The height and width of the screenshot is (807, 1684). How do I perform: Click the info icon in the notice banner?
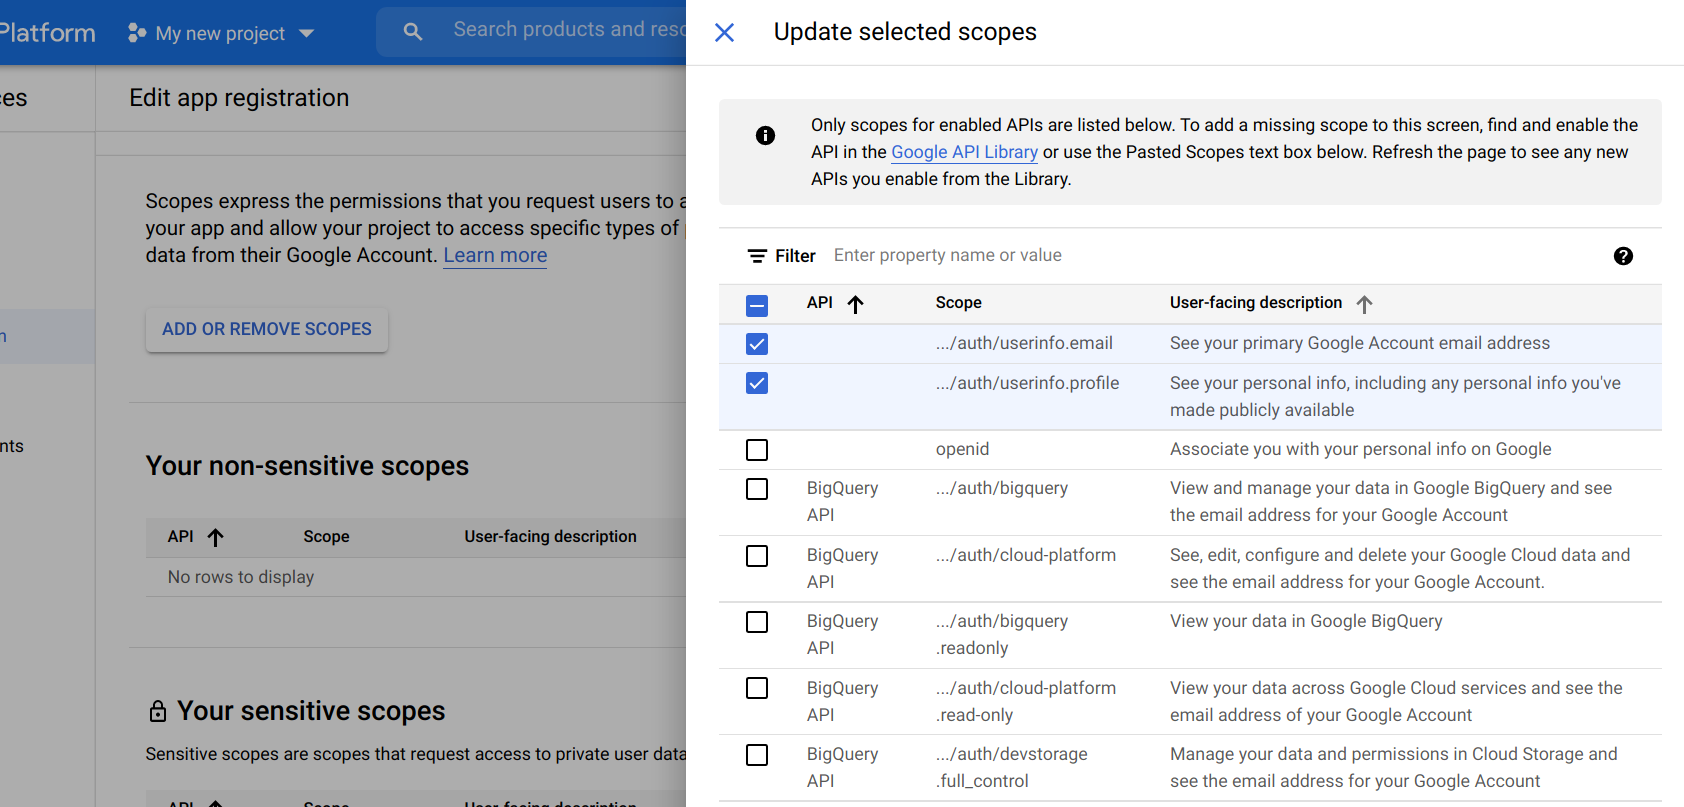(x=765, y=136)
